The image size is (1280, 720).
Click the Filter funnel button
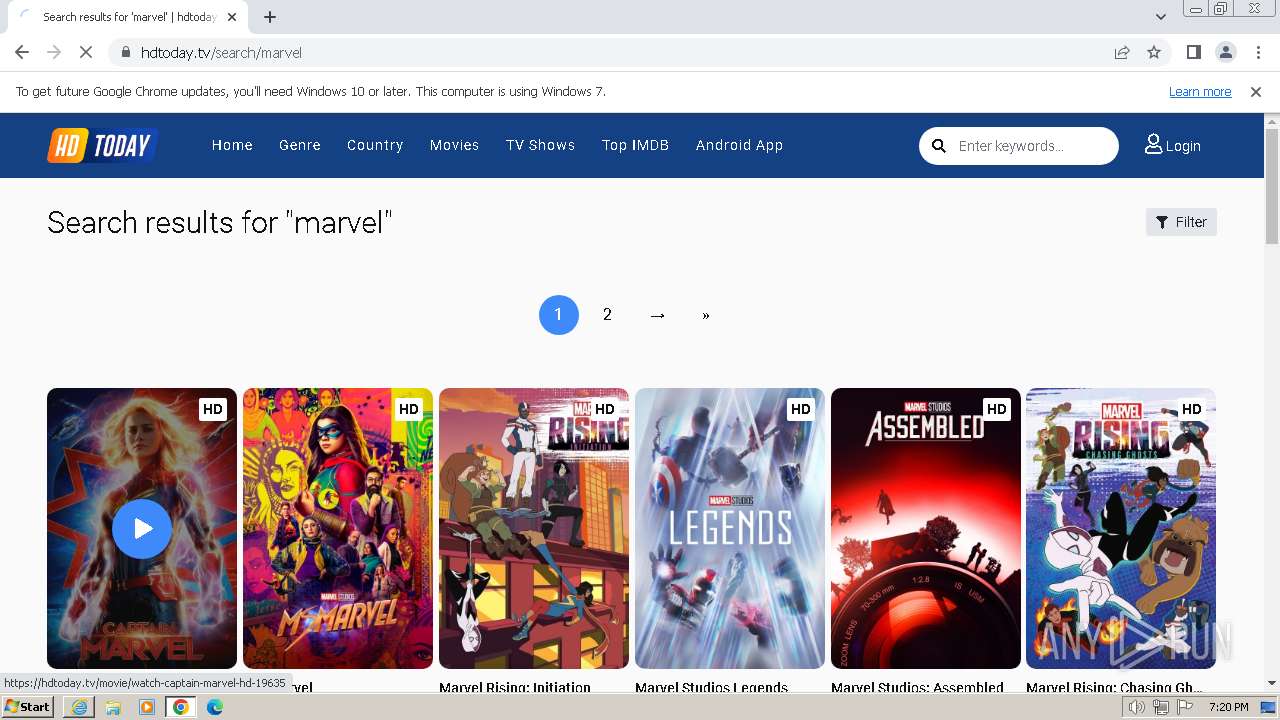pyautogui.click(x=1181, y=222)
